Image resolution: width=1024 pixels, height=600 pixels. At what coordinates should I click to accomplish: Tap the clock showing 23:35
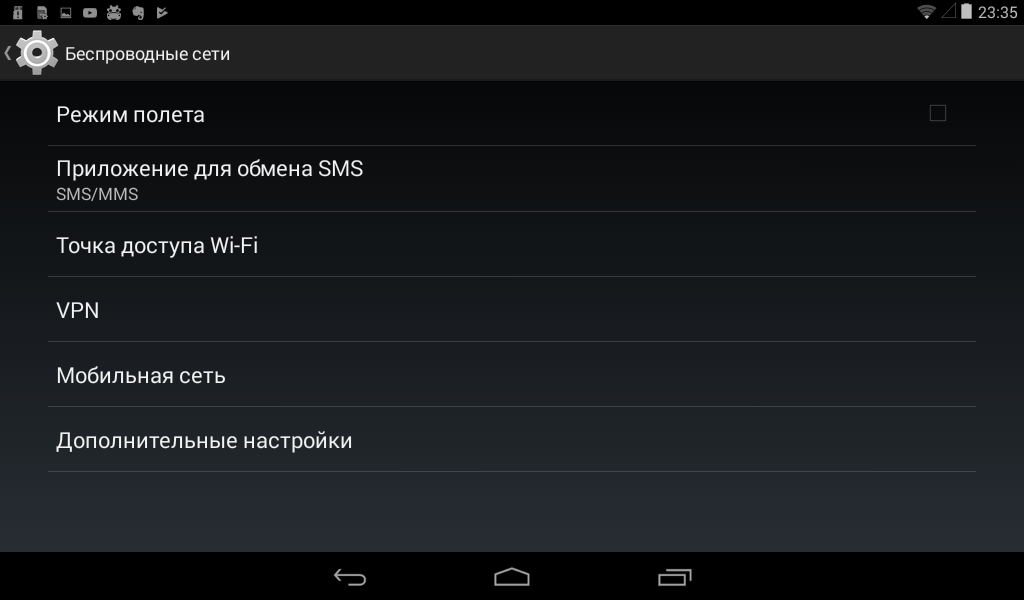pyautogui.click(x=997, y=12)
